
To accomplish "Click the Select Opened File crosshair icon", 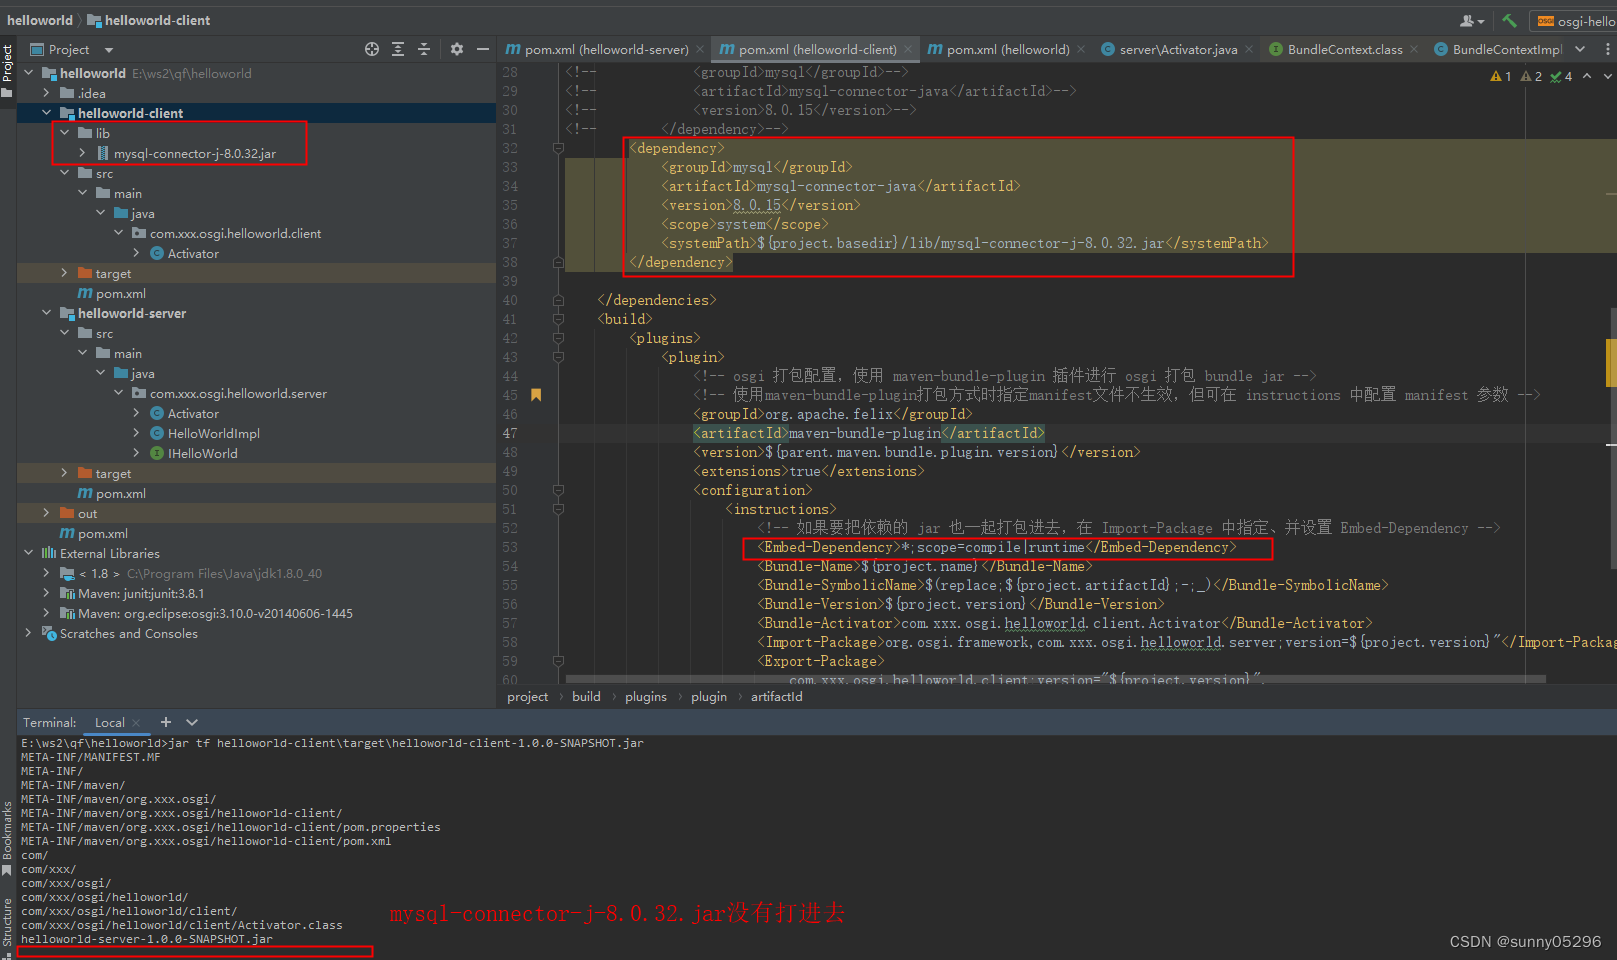I will (371, 48).
